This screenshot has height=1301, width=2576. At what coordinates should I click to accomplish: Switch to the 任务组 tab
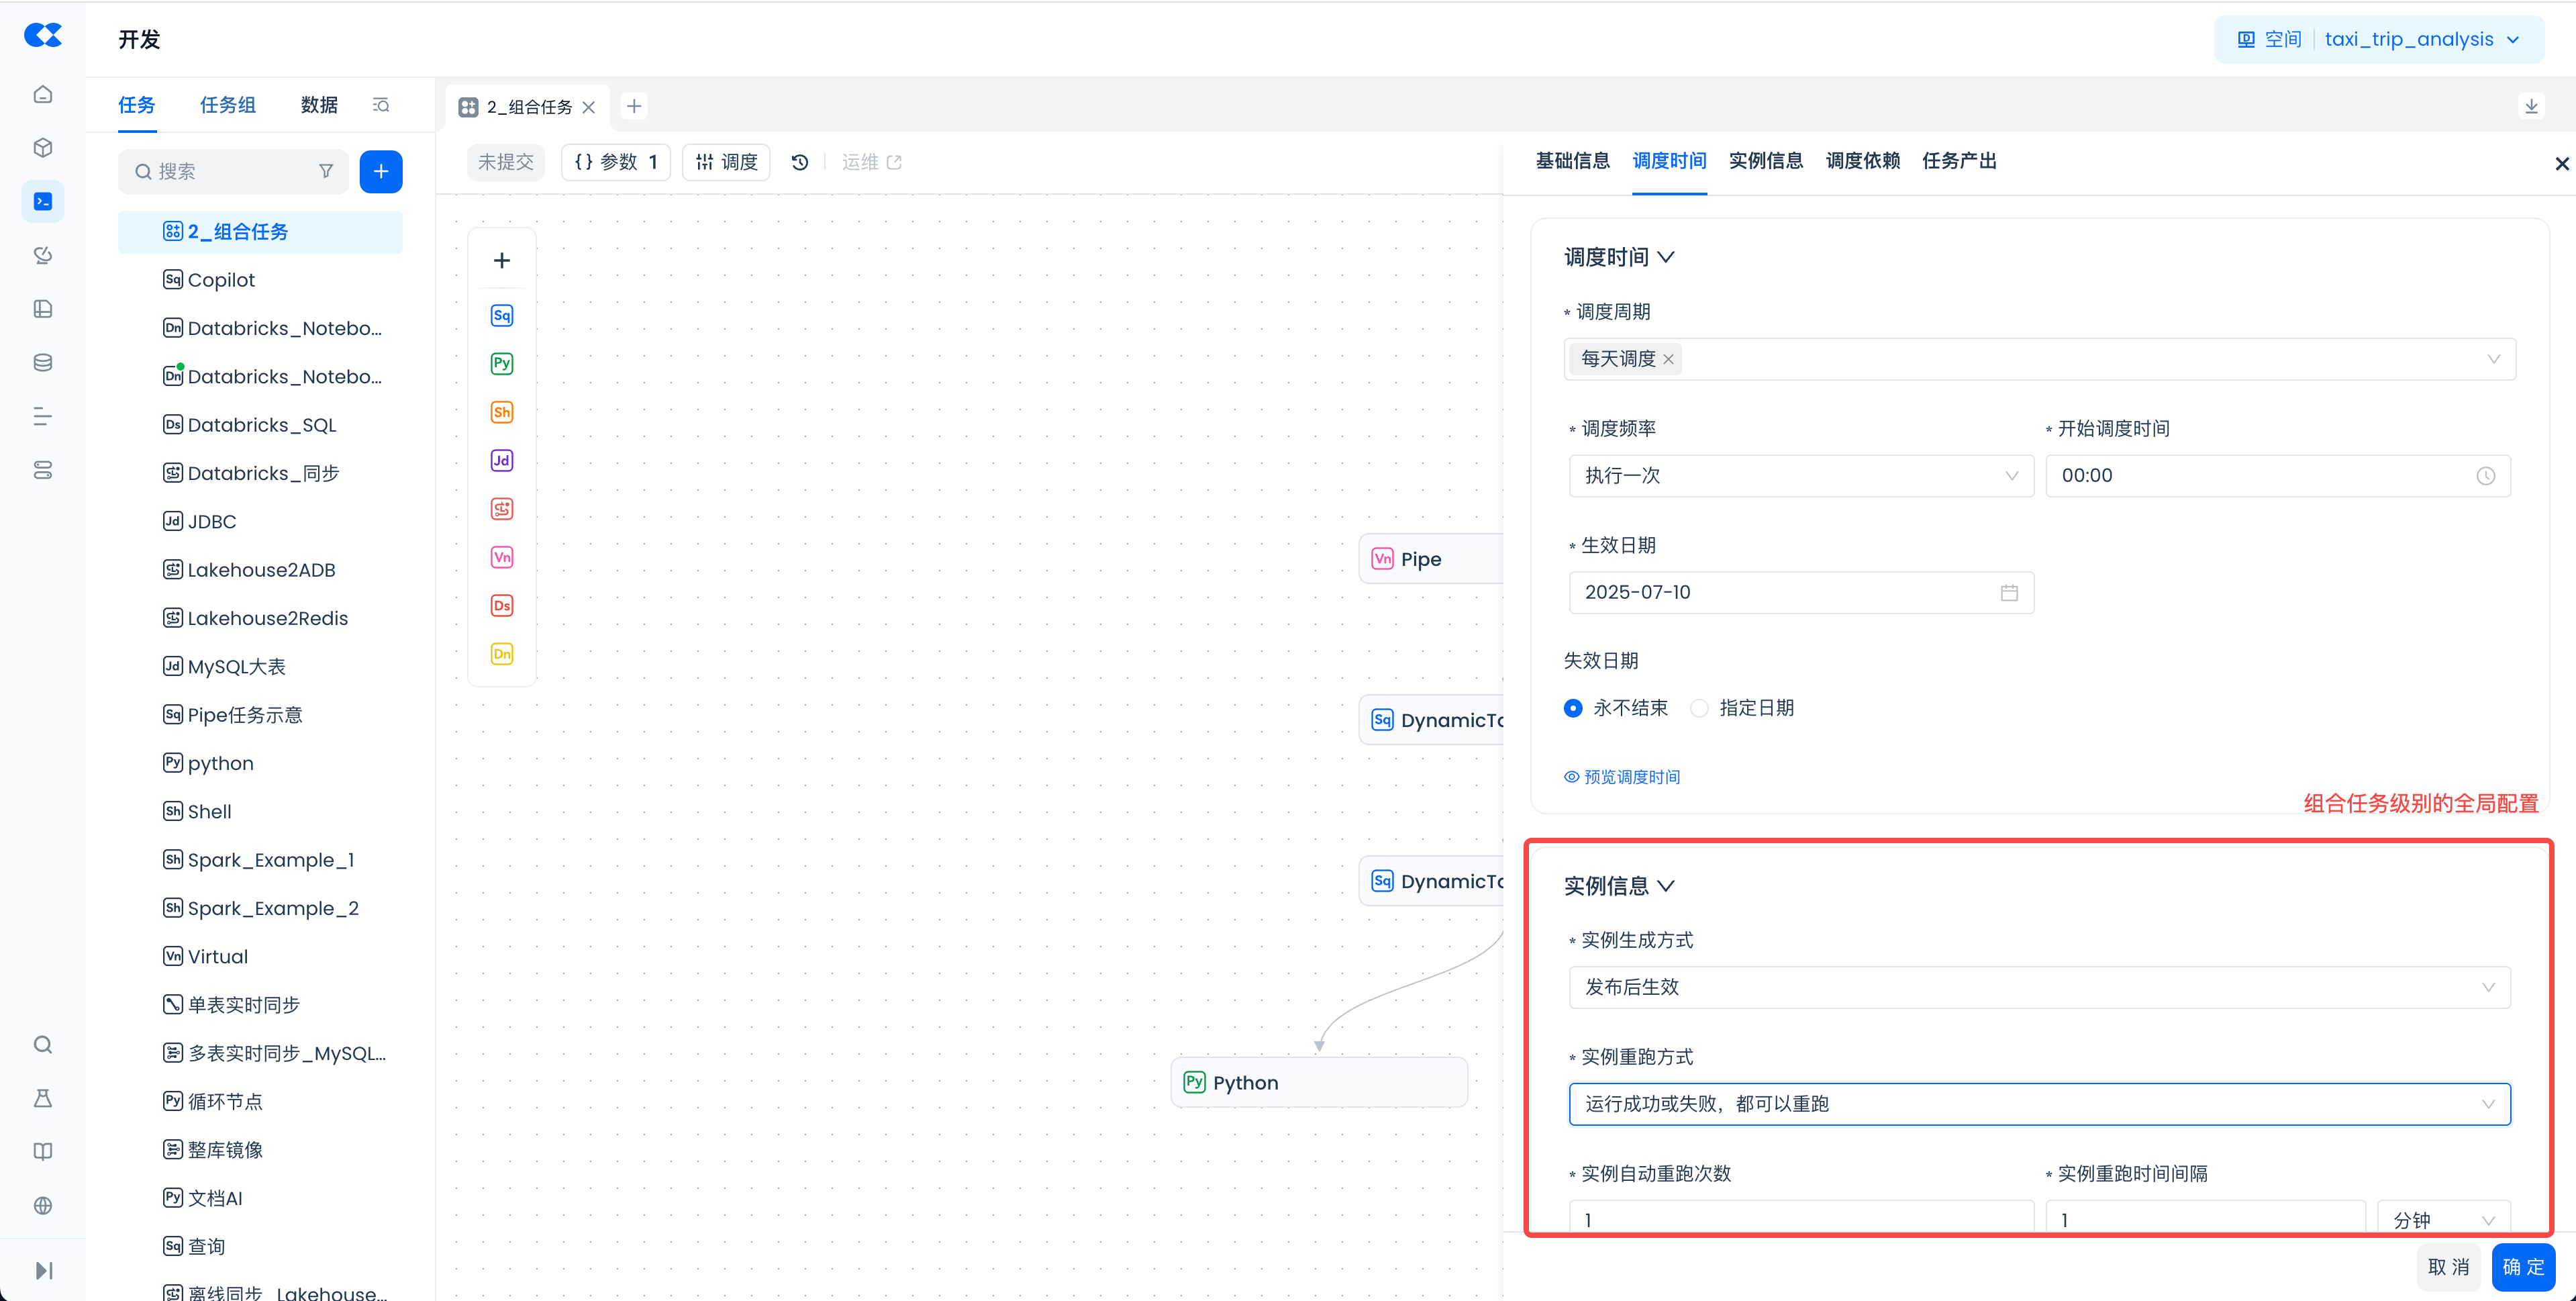coord(227,105)
